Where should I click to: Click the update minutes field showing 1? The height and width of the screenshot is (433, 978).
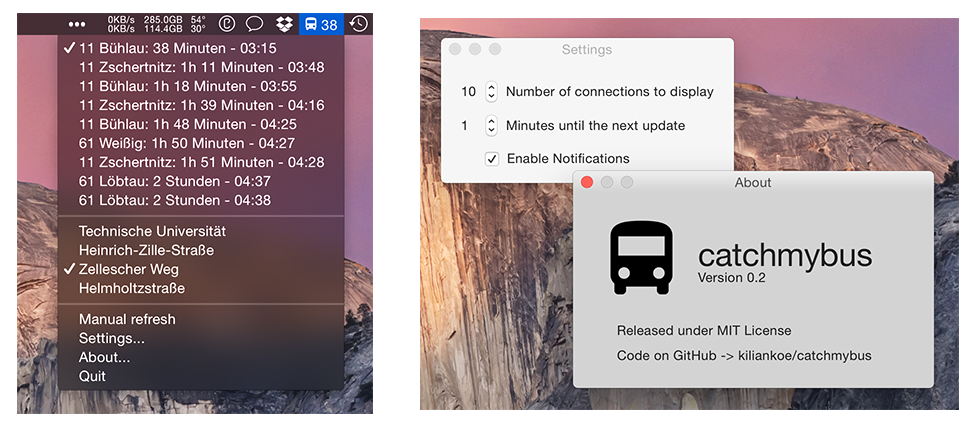[x=465, y=125]
